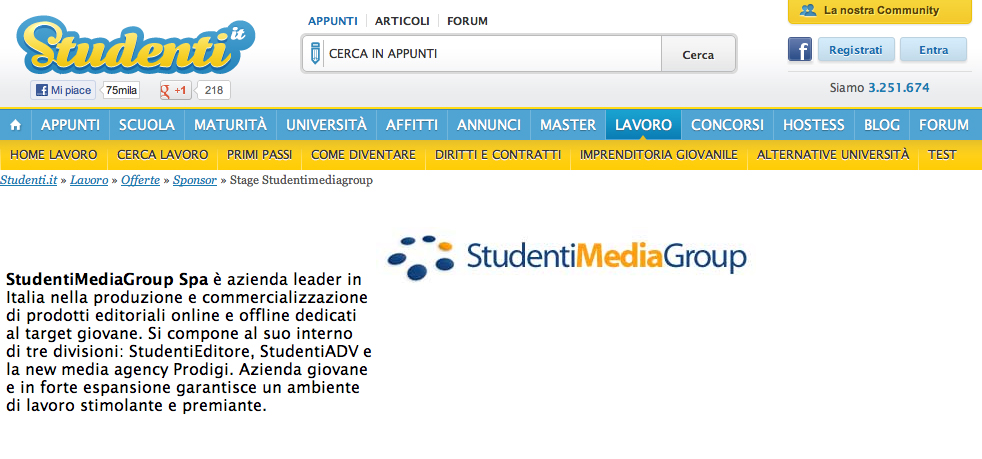
Task: Click the 218 Google plus counter
Action: 214,90
